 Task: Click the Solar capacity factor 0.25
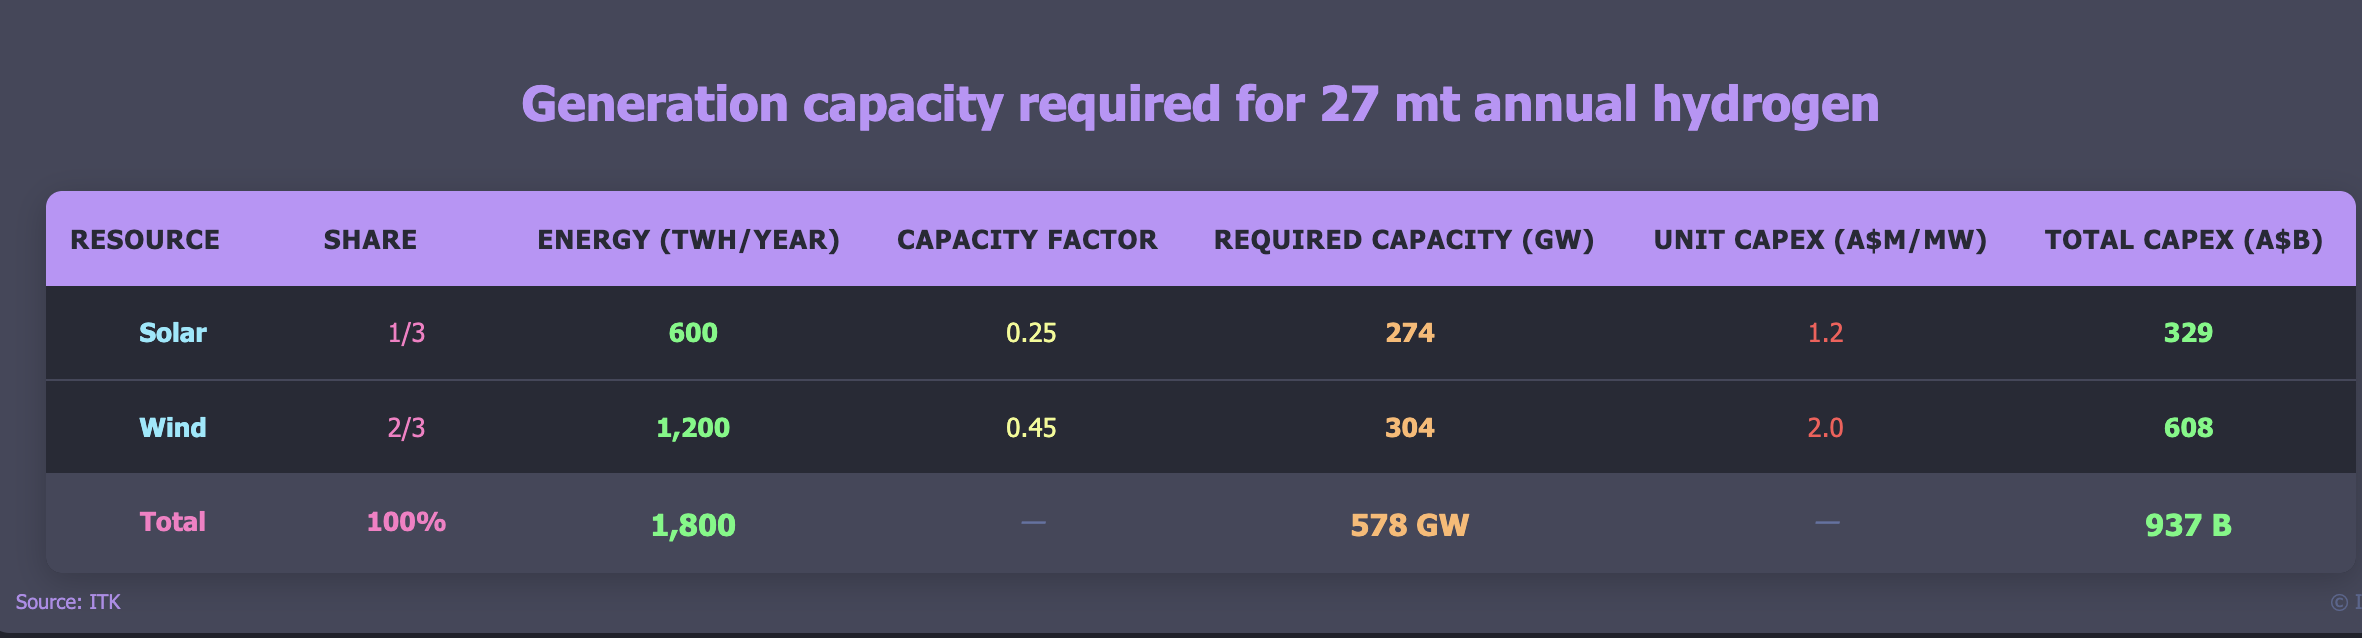coord(1031,333)
